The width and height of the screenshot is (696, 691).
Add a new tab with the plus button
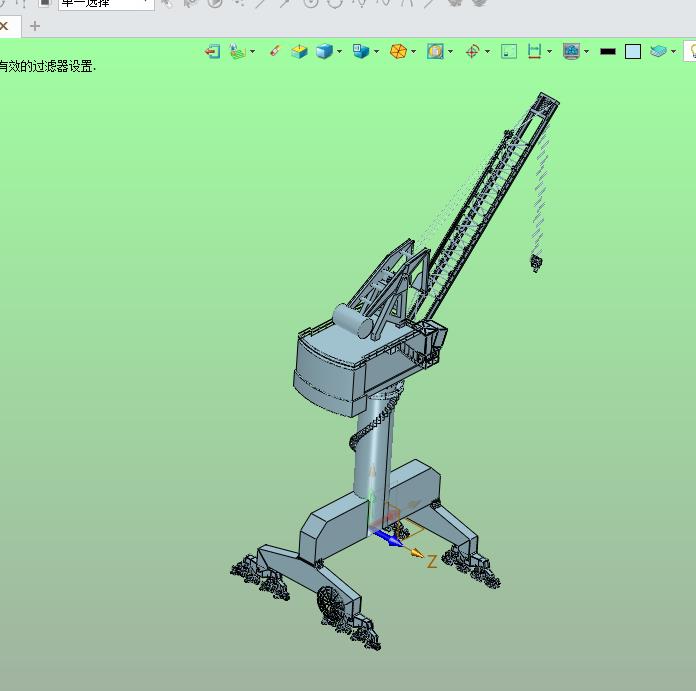(x=35, y=26)
